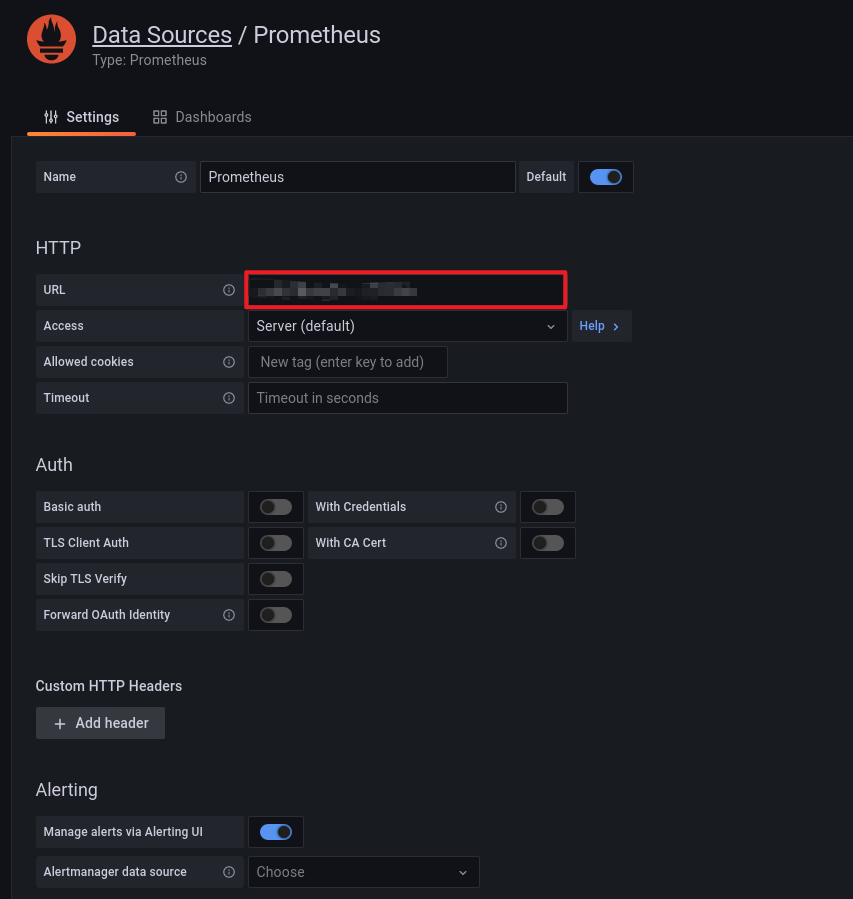Open the Access Server (default) dropdown
Image resolution: width=853 pixels, height=899 pixels.
[408, 326]
